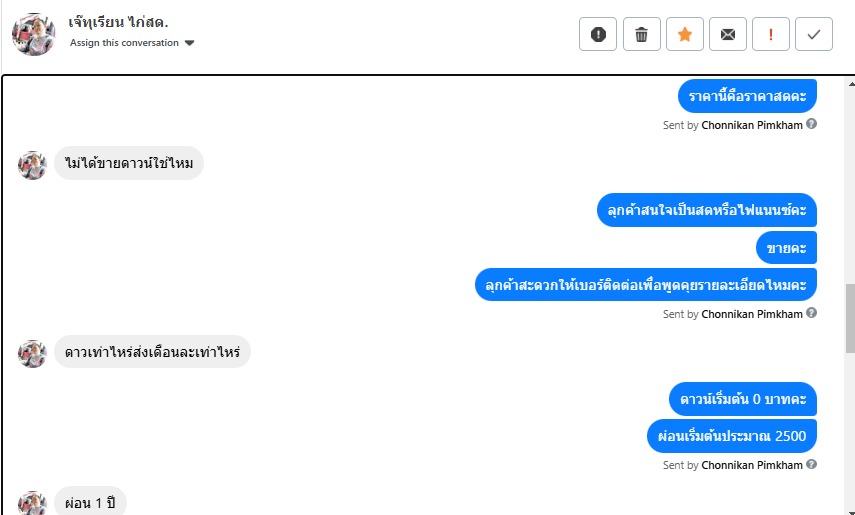Click customer avatar beside ไม่ได้ขายดาวน์ใช่ไหม message

tap(32, 165)
